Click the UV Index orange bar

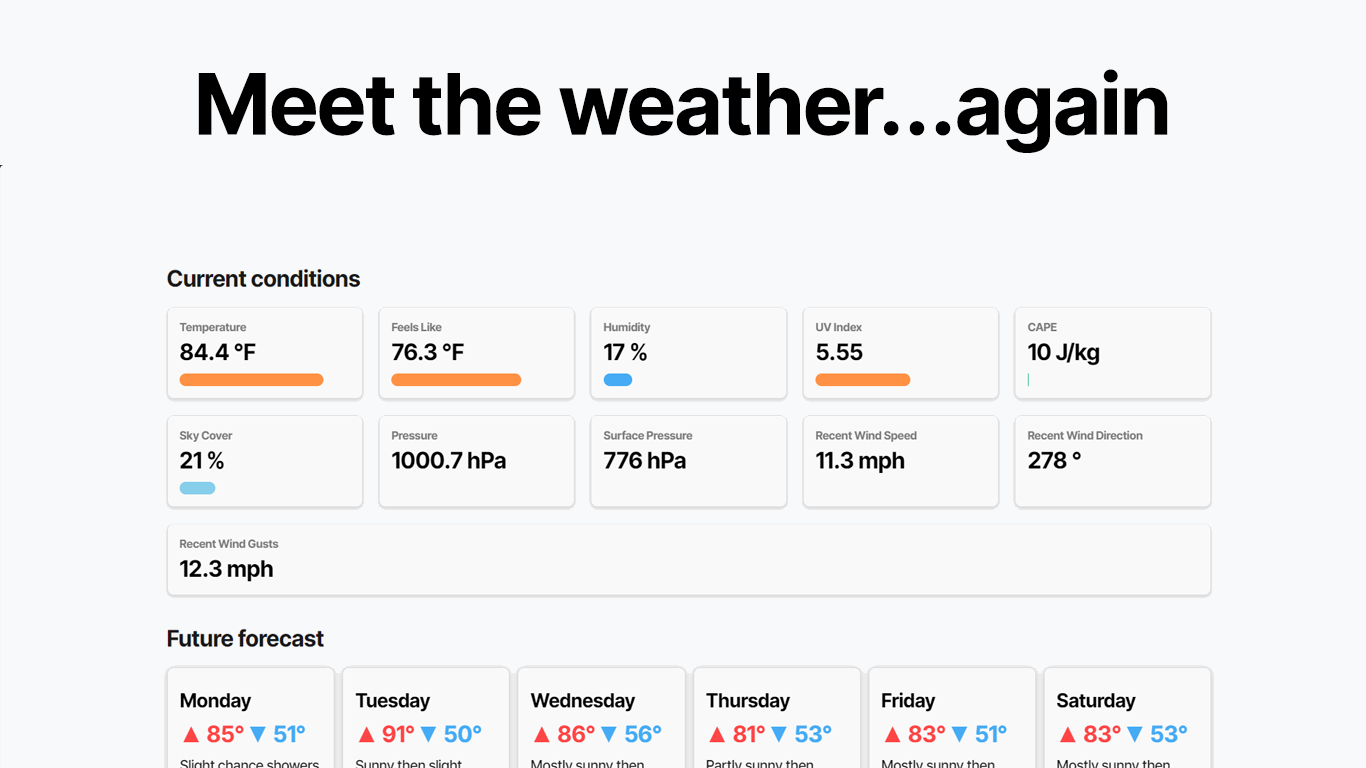[x=863, y=379]
